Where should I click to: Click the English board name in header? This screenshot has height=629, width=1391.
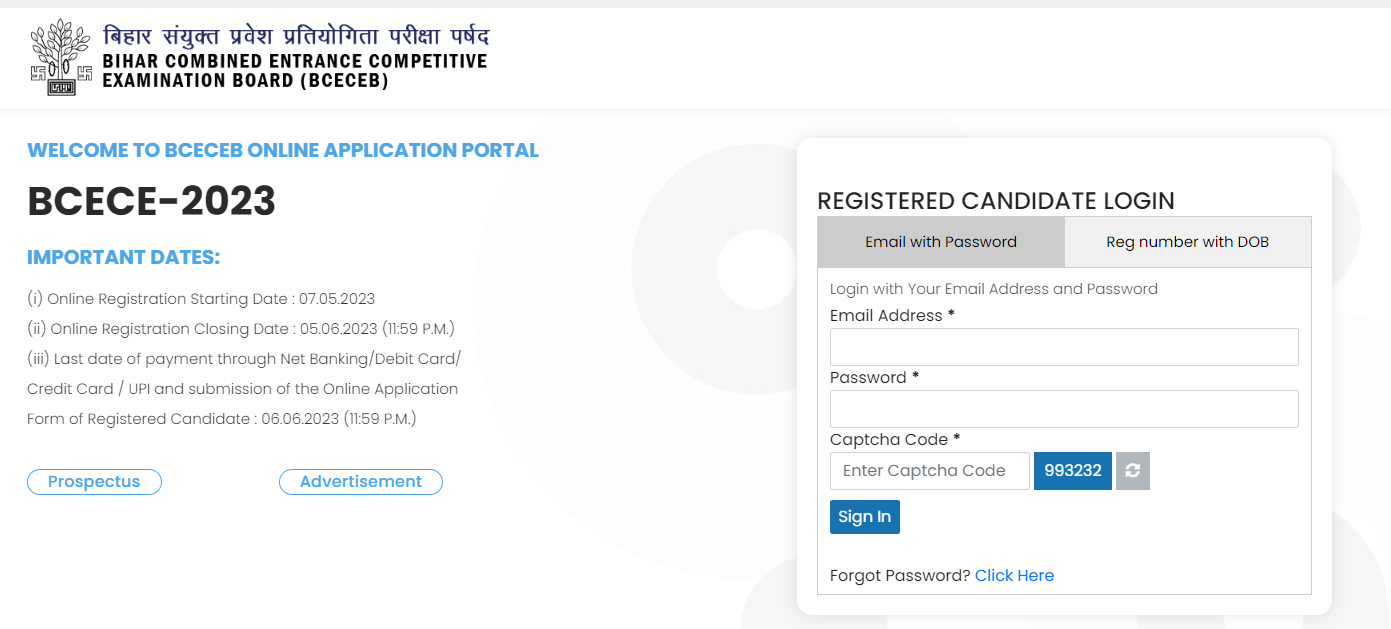295,71
